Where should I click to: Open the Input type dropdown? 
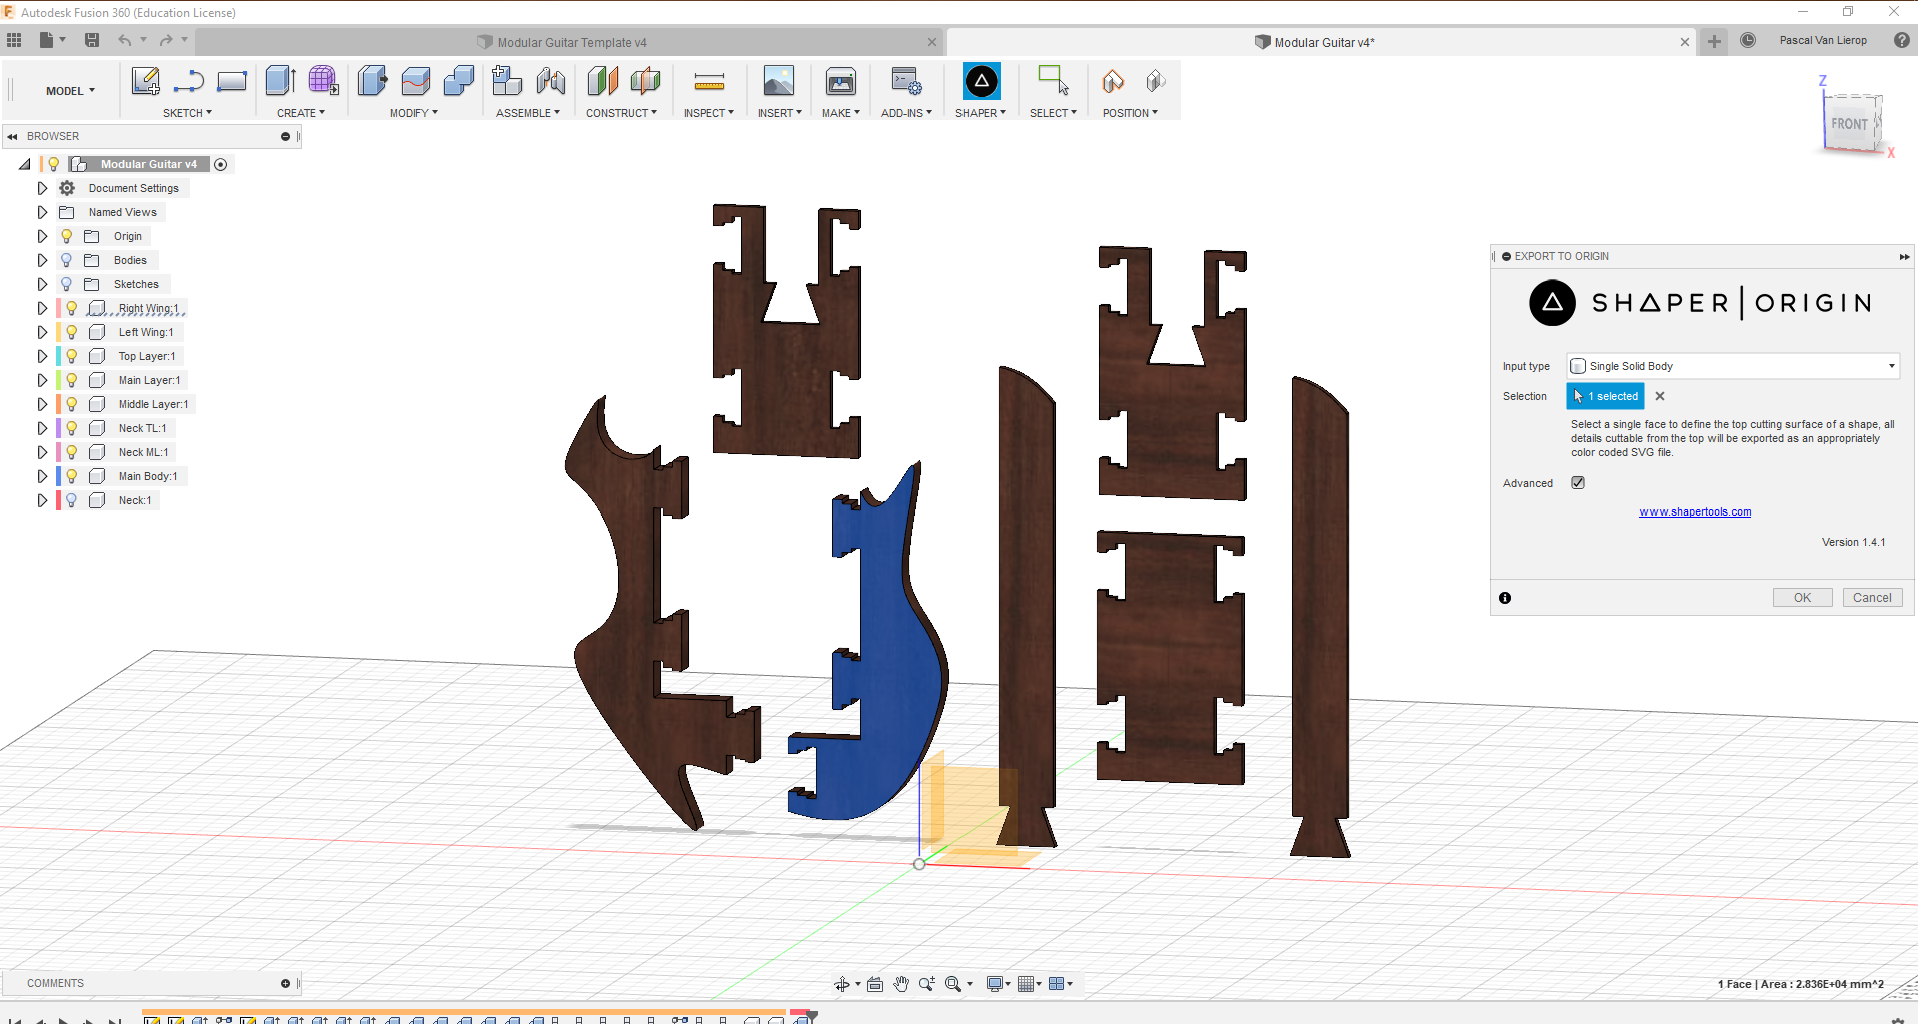1732,366
